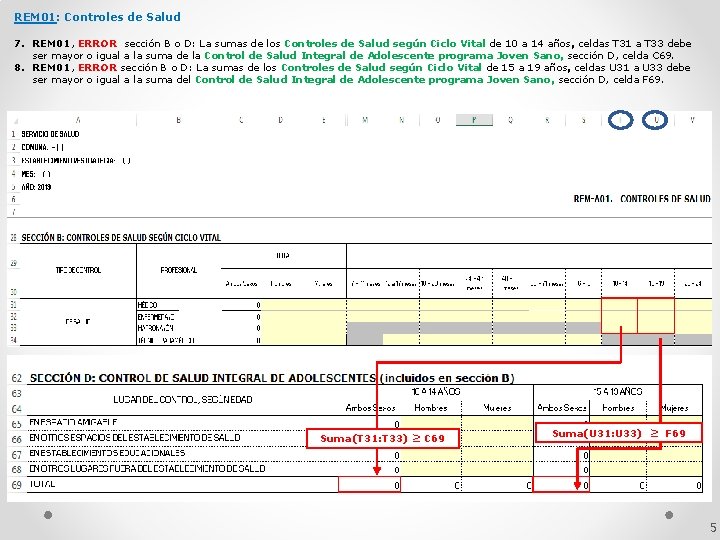The image size is (720, 540).
Task: Select cell T31 in the 10-14 column
Action: (x=619, y=304)
